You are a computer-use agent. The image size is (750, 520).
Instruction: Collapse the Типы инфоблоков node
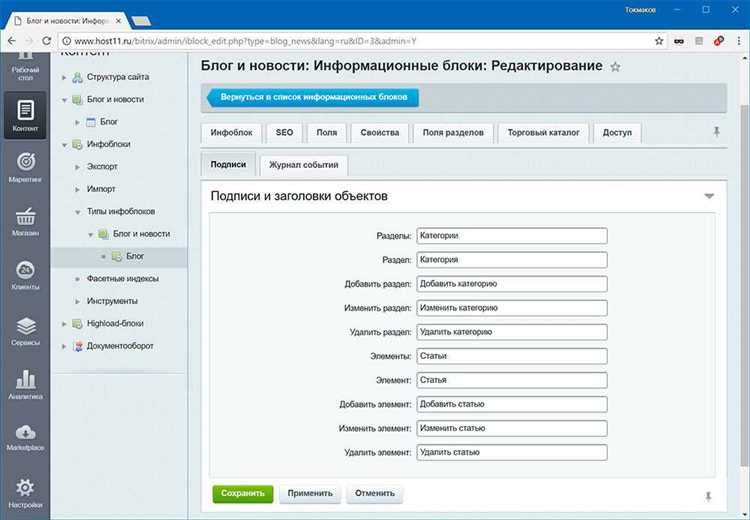[77, 211]
